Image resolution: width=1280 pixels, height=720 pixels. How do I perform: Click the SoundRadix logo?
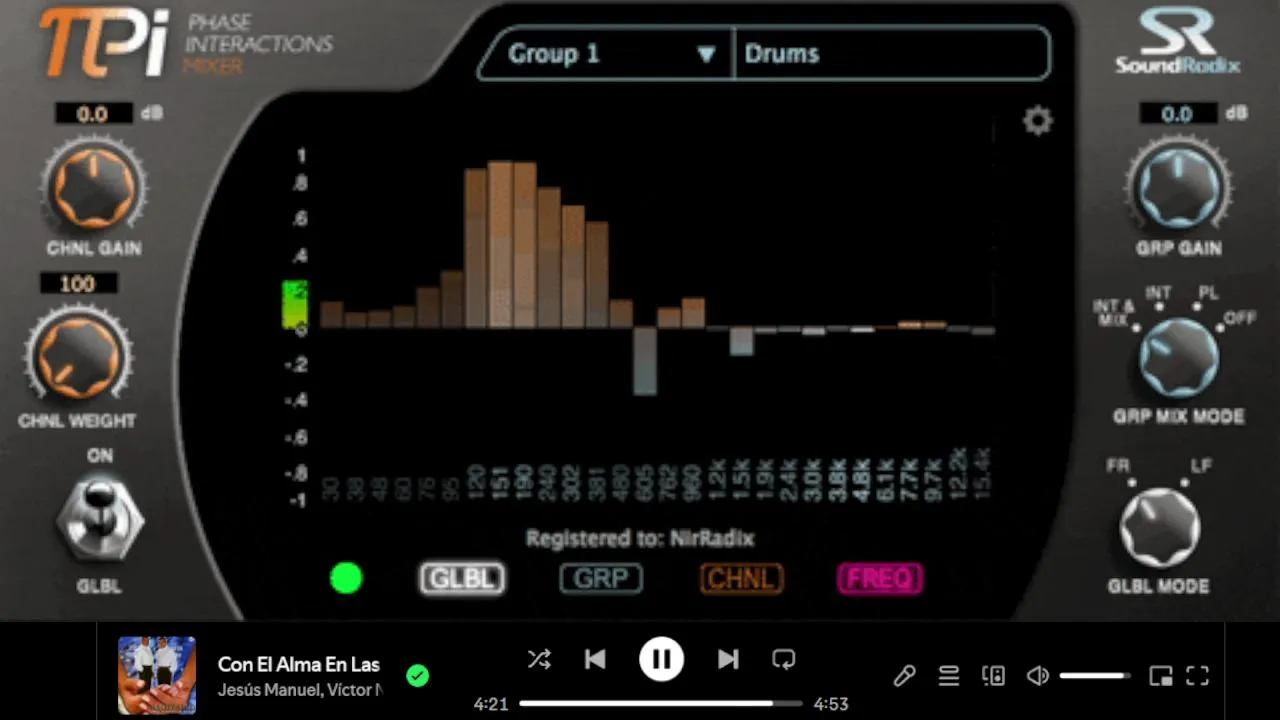point(1178,42)
